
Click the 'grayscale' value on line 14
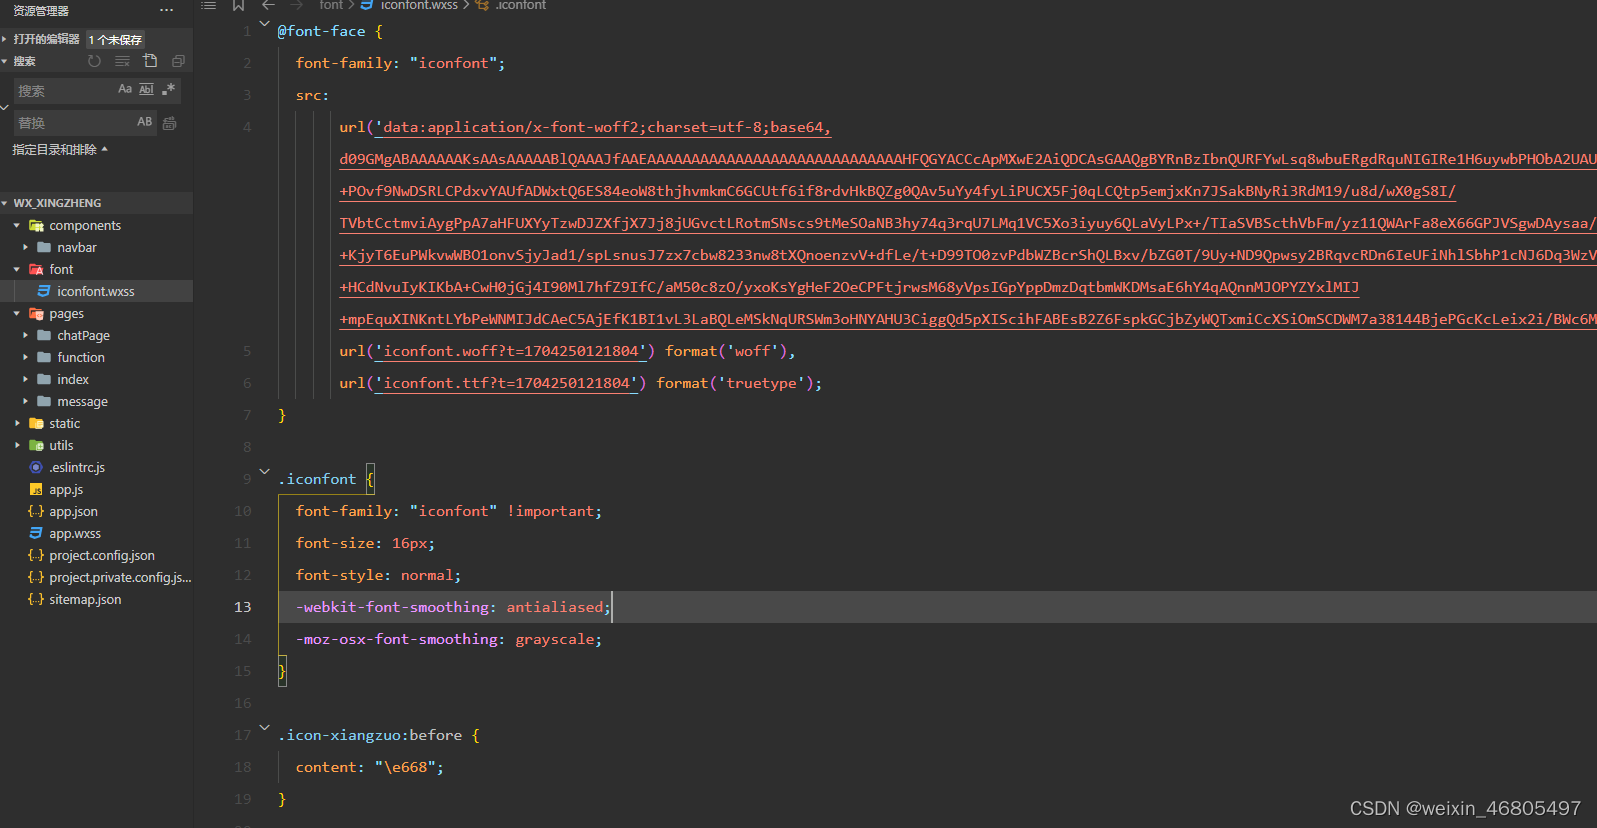point(555,639)
